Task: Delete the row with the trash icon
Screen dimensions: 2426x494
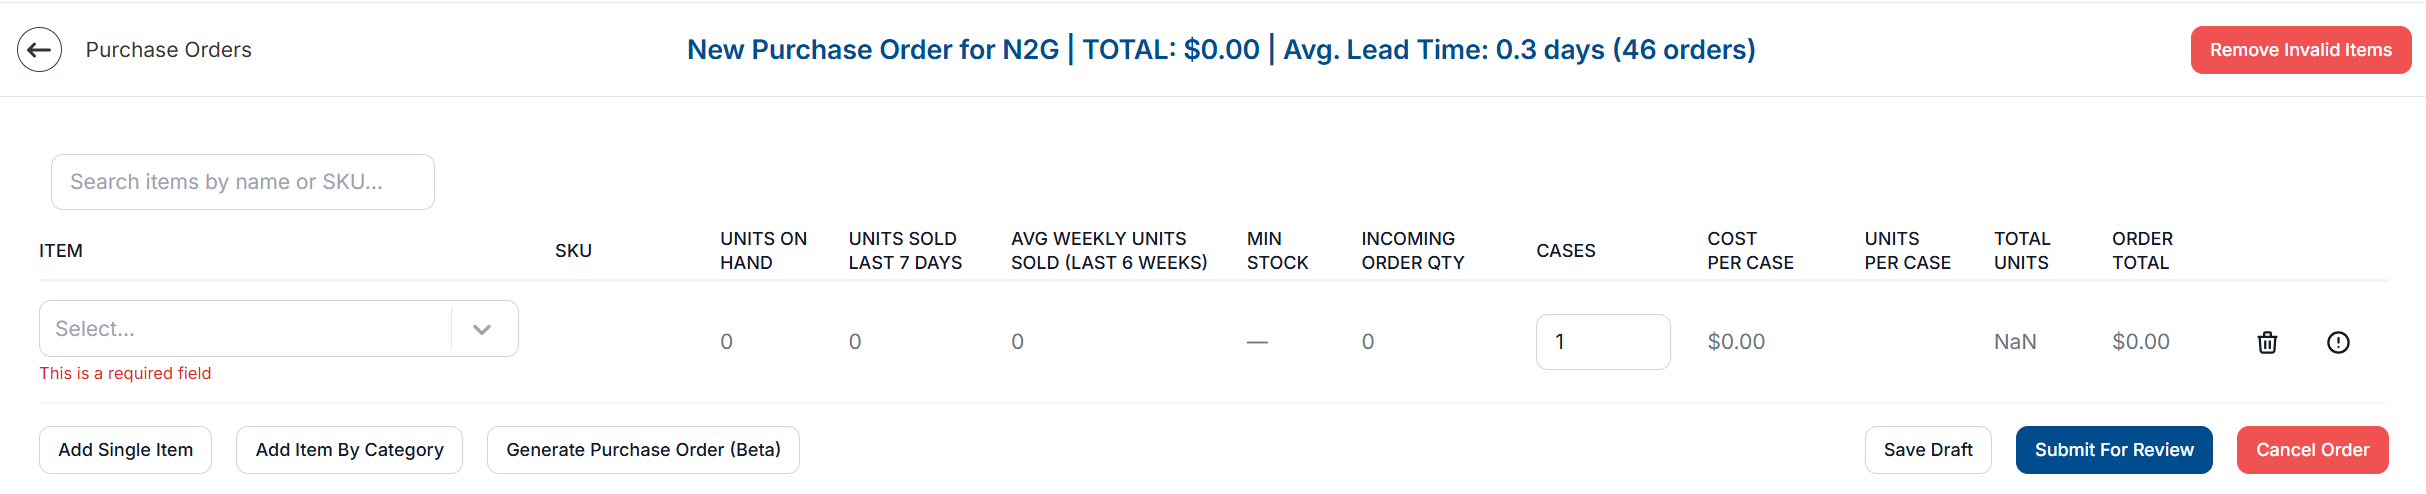Action: click(2267, 342)
